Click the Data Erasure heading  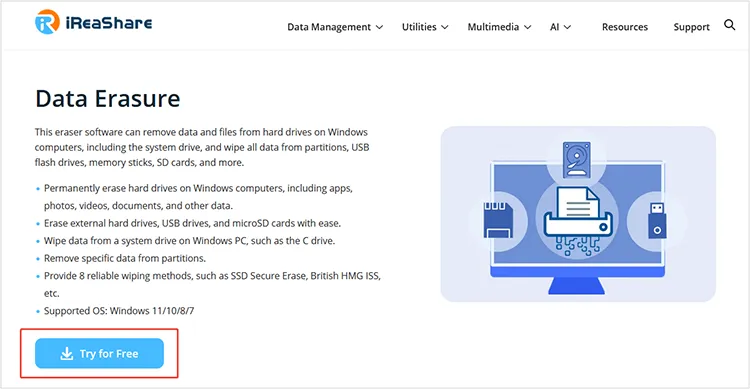[x=108, y=99]
